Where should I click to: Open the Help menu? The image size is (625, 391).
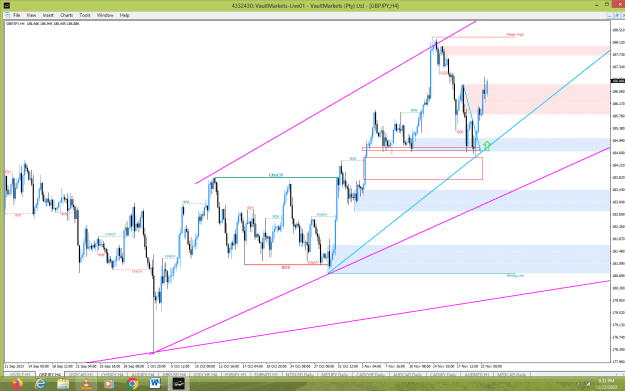click(124, 15)
